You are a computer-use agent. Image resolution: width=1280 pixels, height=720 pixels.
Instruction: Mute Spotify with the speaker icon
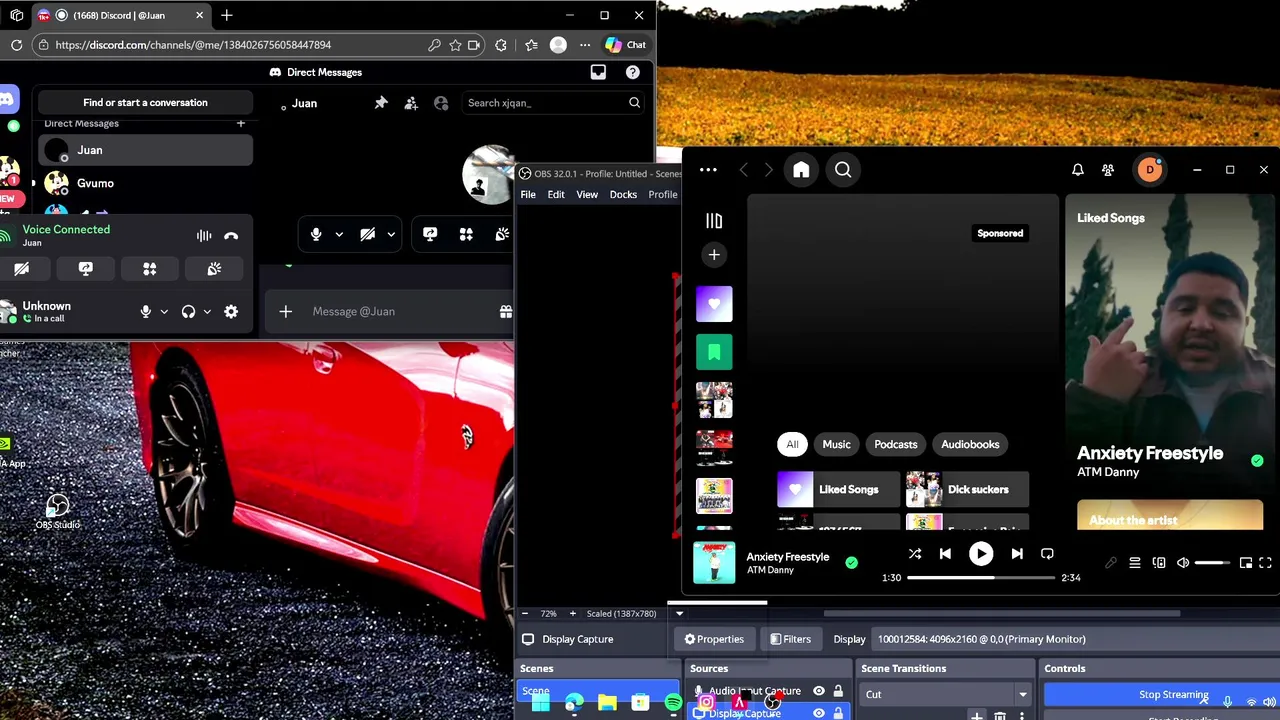click(x=1183, y=563)
